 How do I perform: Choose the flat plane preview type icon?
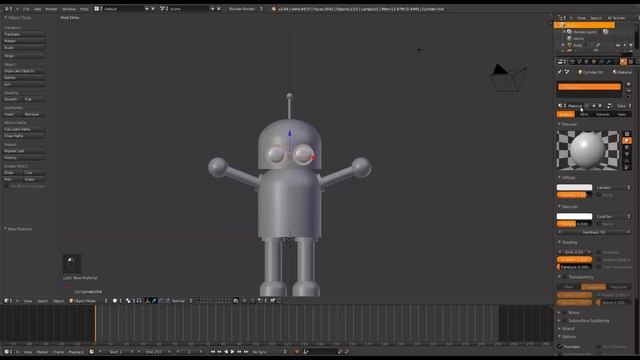click(x=627, y=134)
